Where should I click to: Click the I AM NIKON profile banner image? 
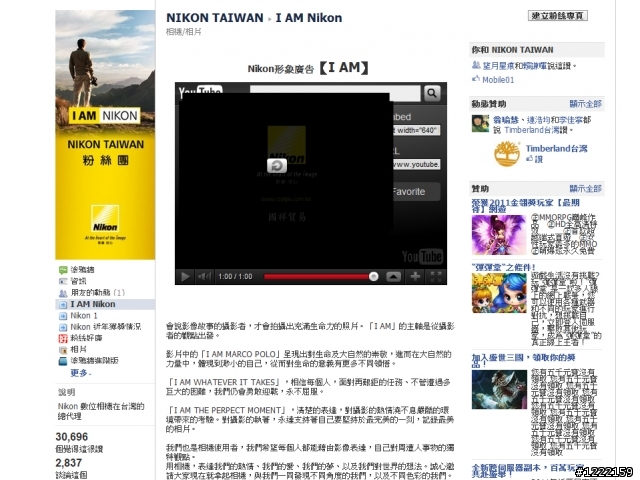tap(105, 135)
